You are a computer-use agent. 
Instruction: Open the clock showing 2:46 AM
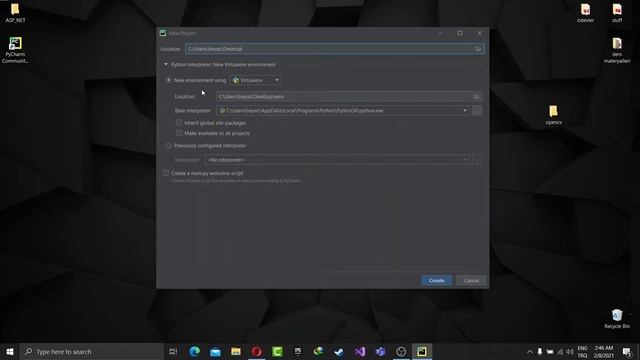tap(604, 351)
